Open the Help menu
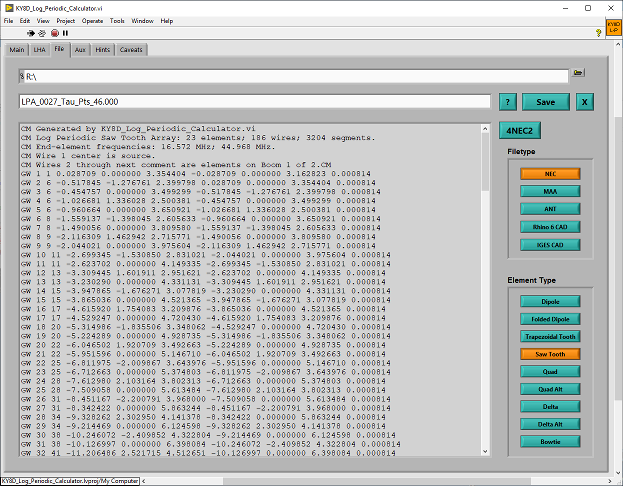623x486 pixels. click(166, 21)
